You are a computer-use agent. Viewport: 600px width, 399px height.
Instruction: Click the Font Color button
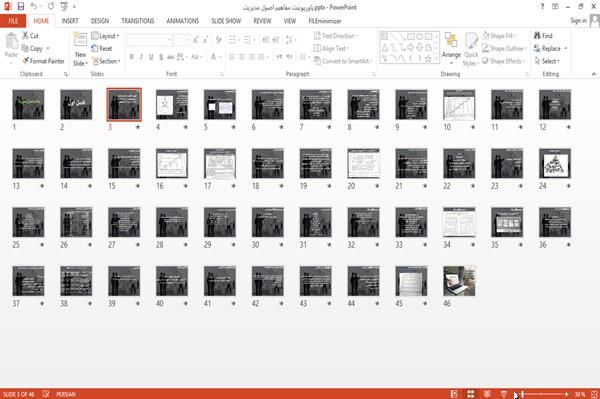[214, 57]
